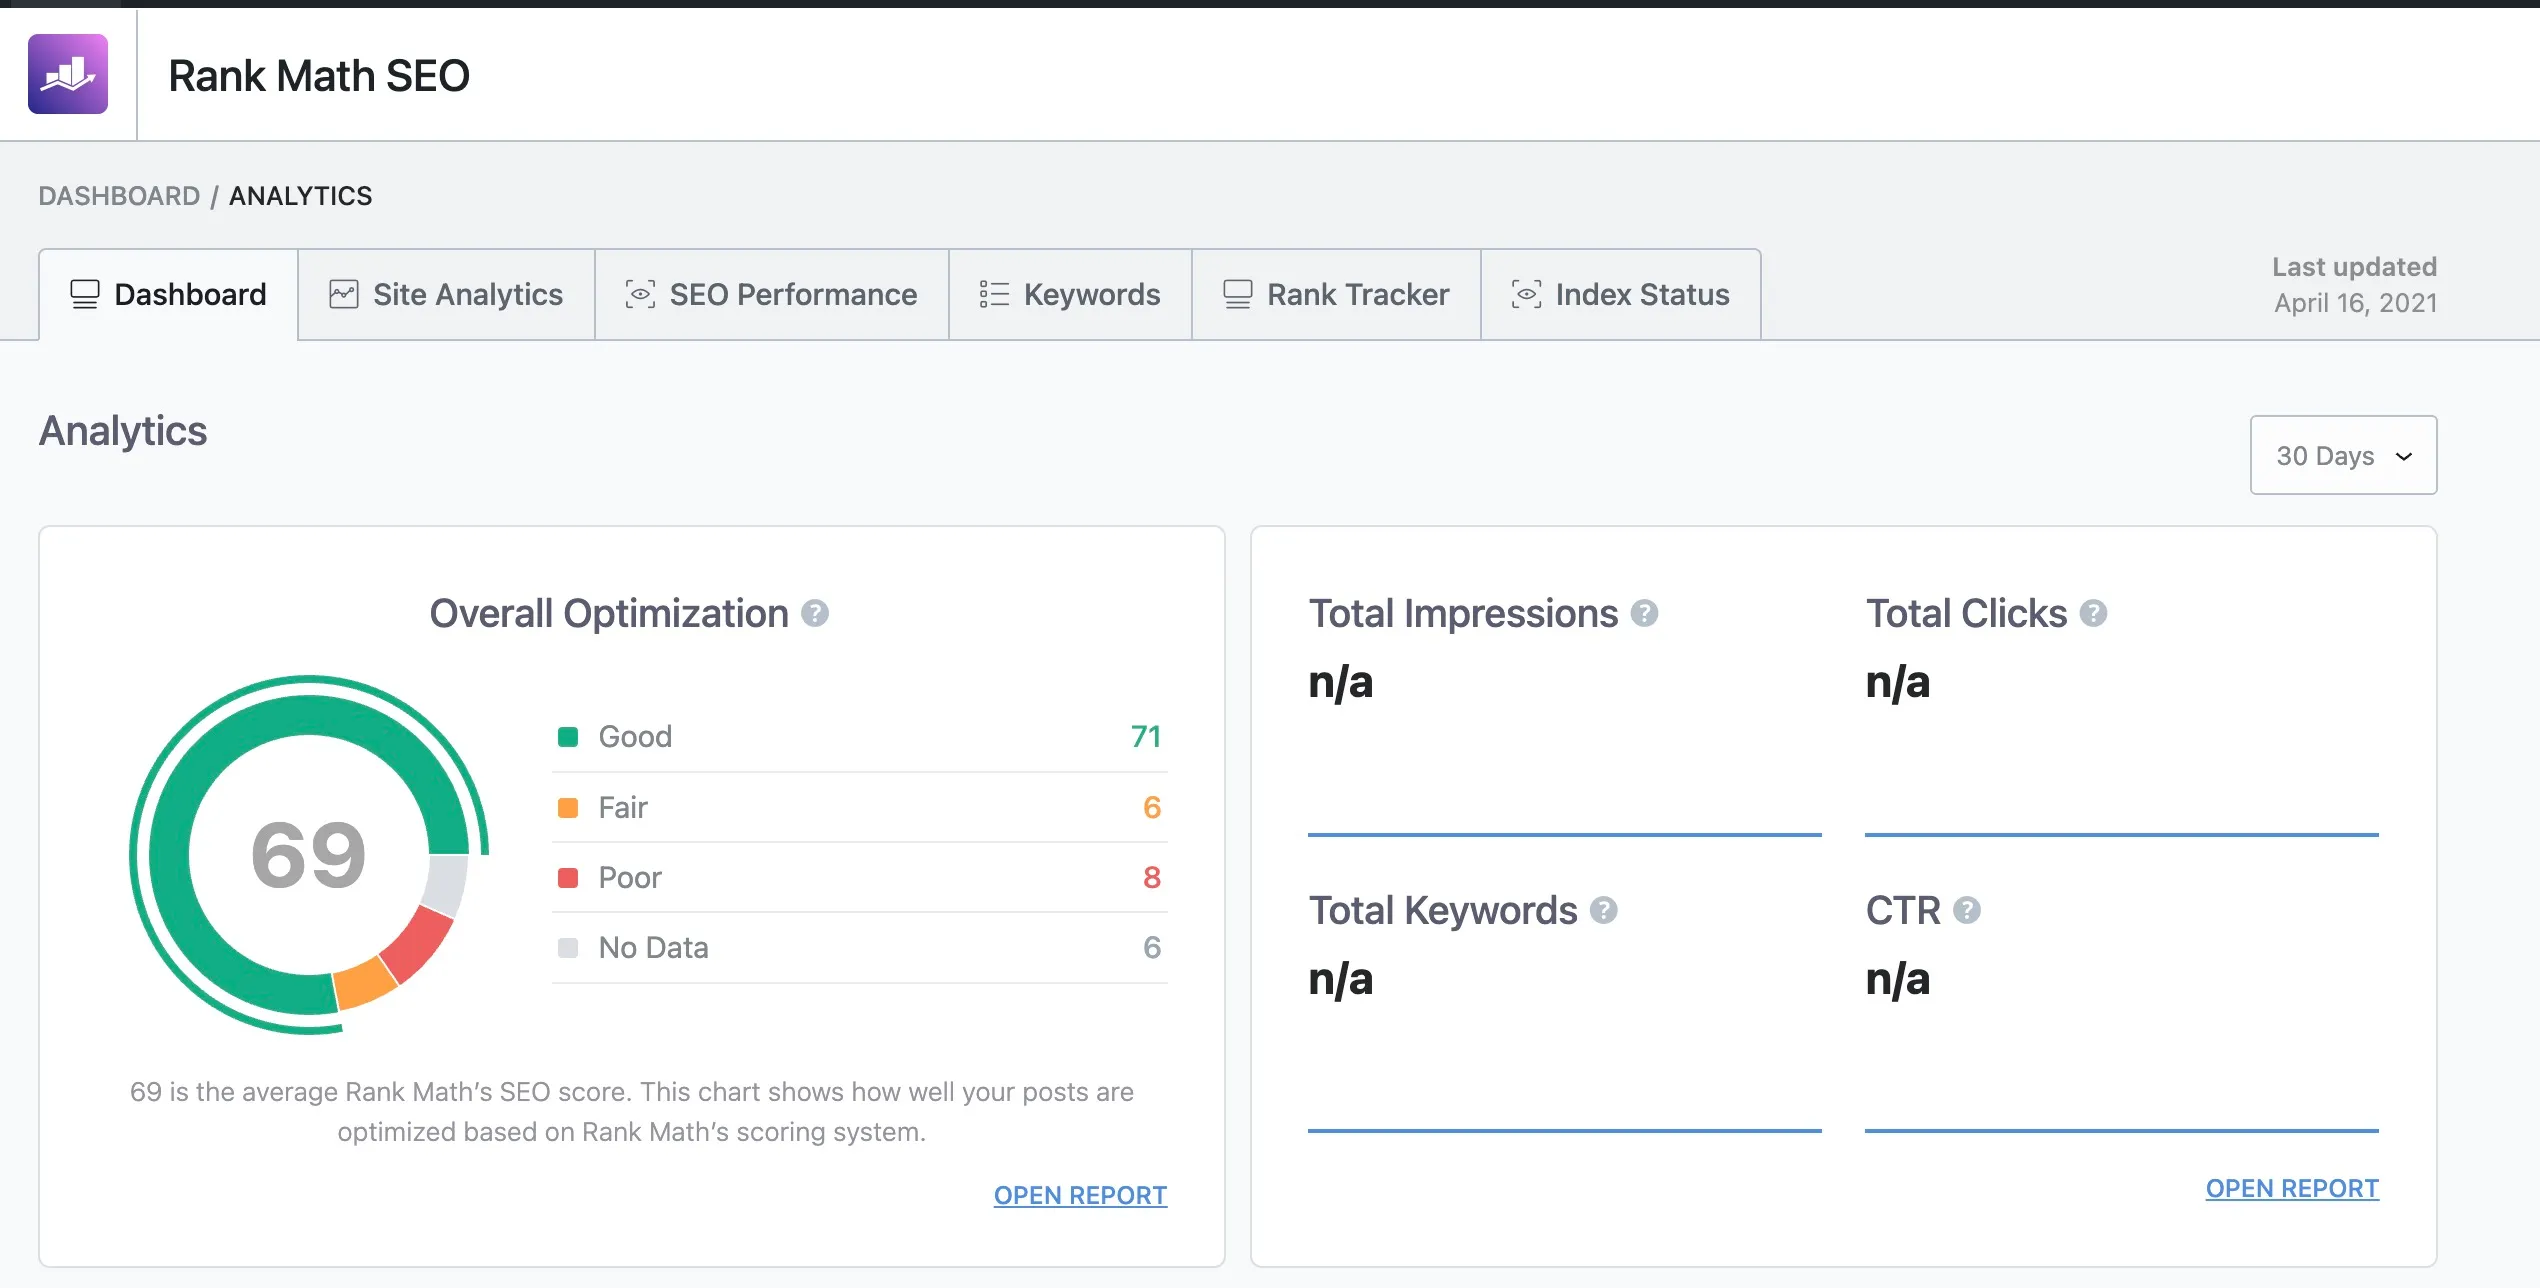2540x1288 pixels.
Task: Click the help icon beside Overall Optimization
Action: 815,613
